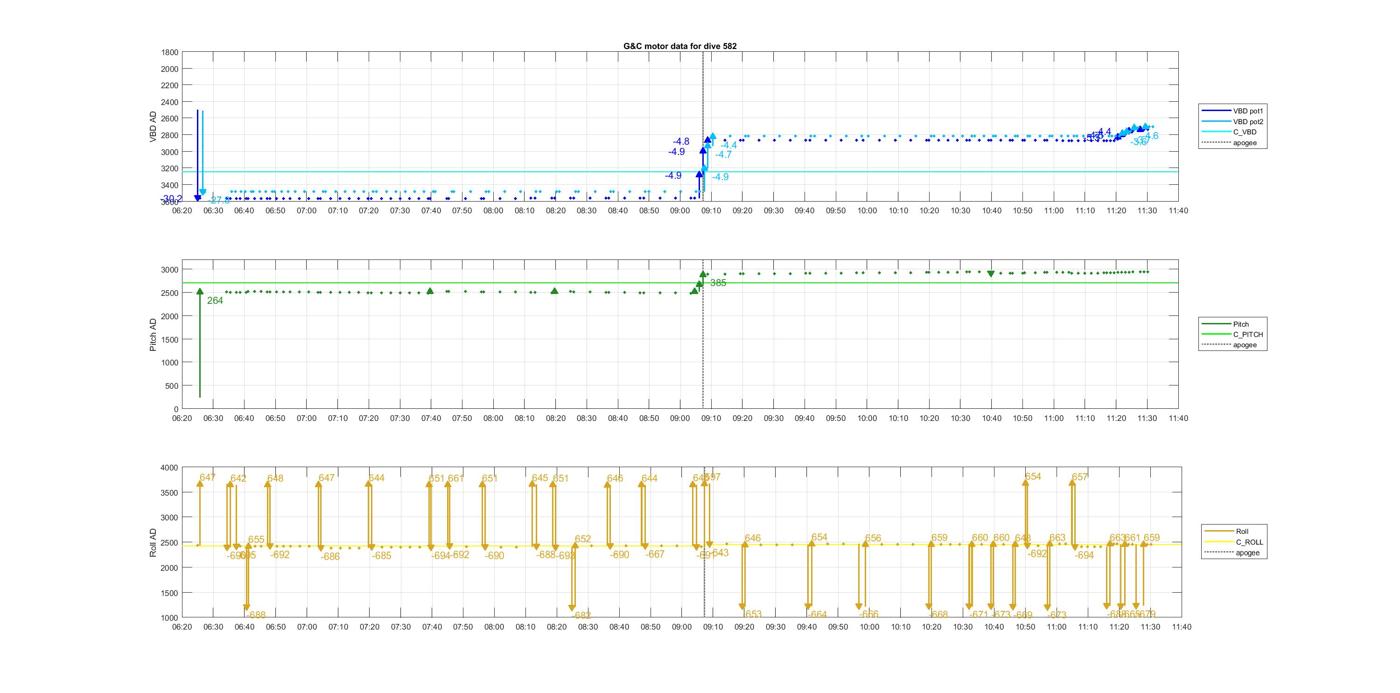
Task: Click the light blue '-4.7' VBD annotation
Action: pyautogui.click(x=723, y=155)
